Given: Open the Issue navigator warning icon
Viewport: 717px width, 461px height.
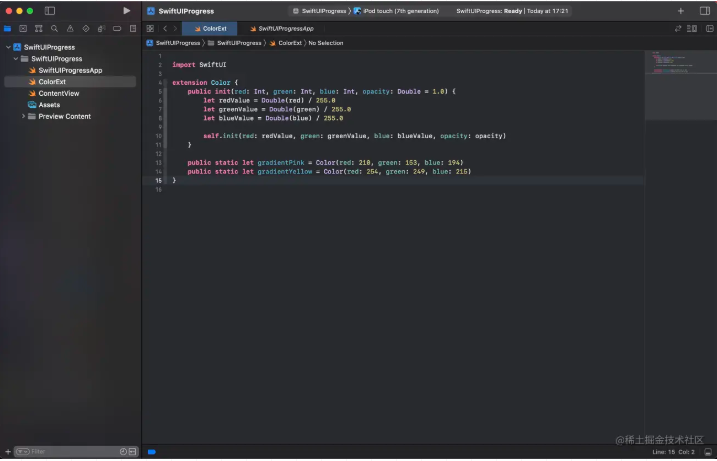Looking at the screenshot, I should pos(70,29).
